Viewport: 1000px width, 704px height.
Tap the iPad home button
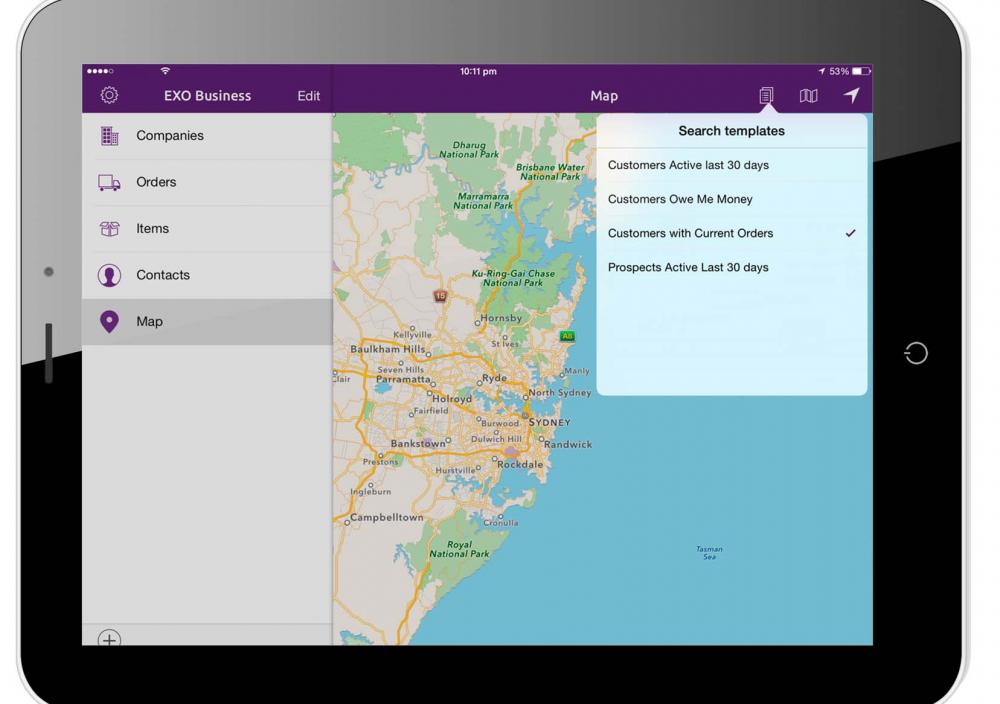(916, 353)
